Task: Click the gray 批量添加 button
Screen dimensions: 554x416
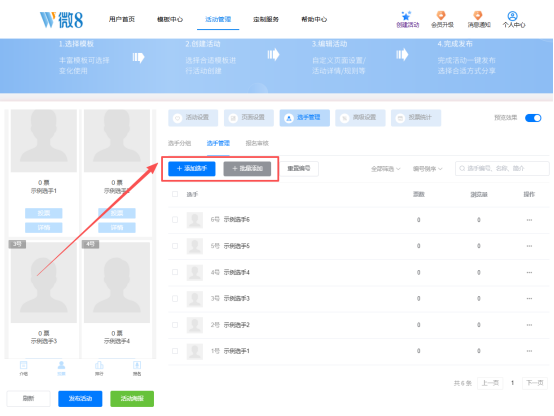Action: coord(247,169)
